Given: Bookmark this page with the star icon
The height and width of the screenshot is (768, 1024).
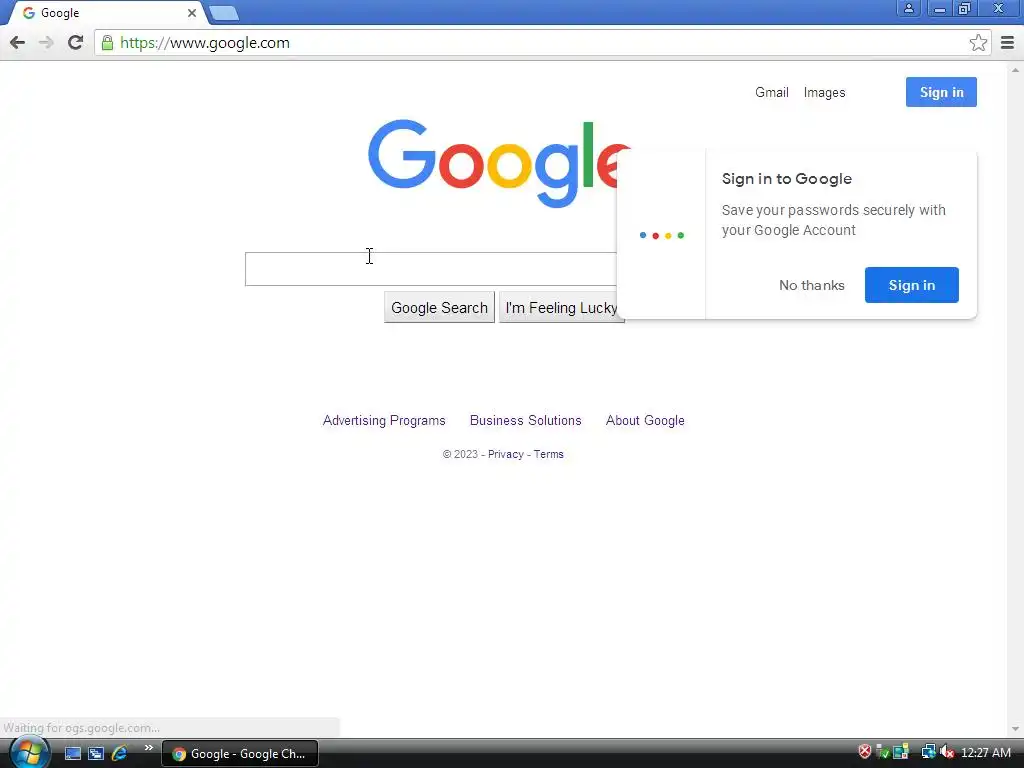Looking at the screenshot, I should [978, 43].
